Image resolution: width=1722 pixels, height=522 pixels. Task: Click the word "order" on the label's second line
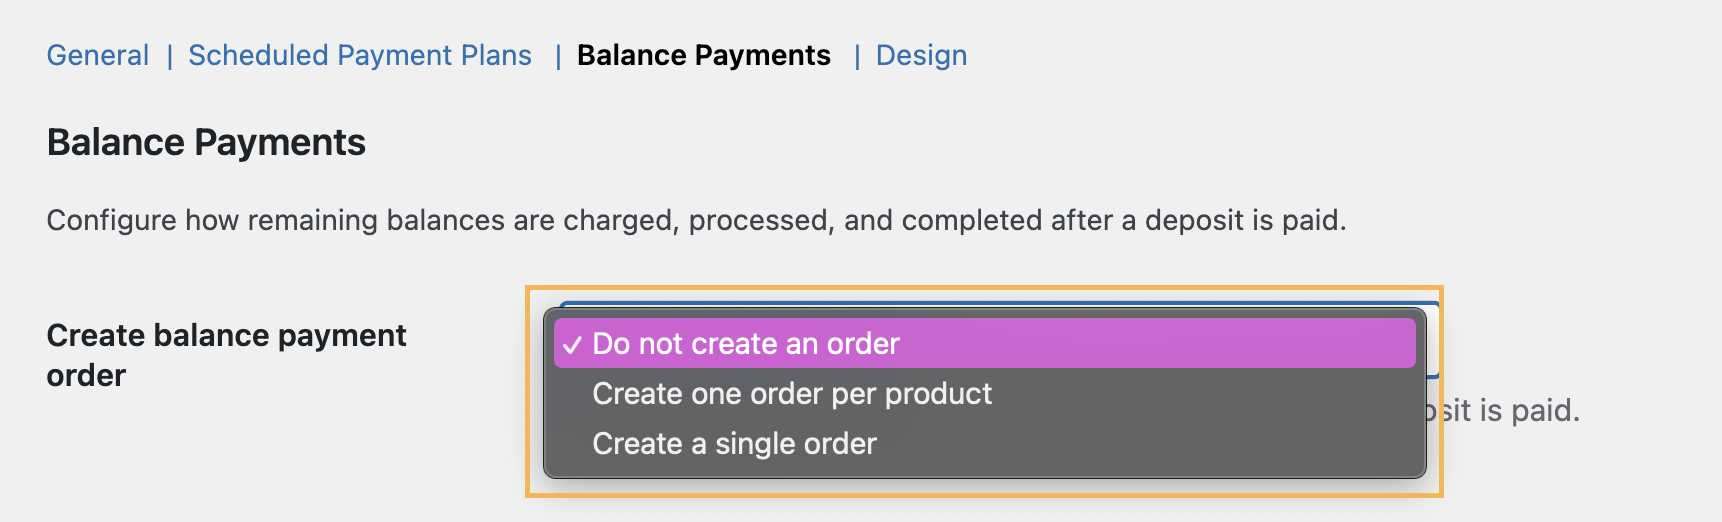tap(86, 376)
